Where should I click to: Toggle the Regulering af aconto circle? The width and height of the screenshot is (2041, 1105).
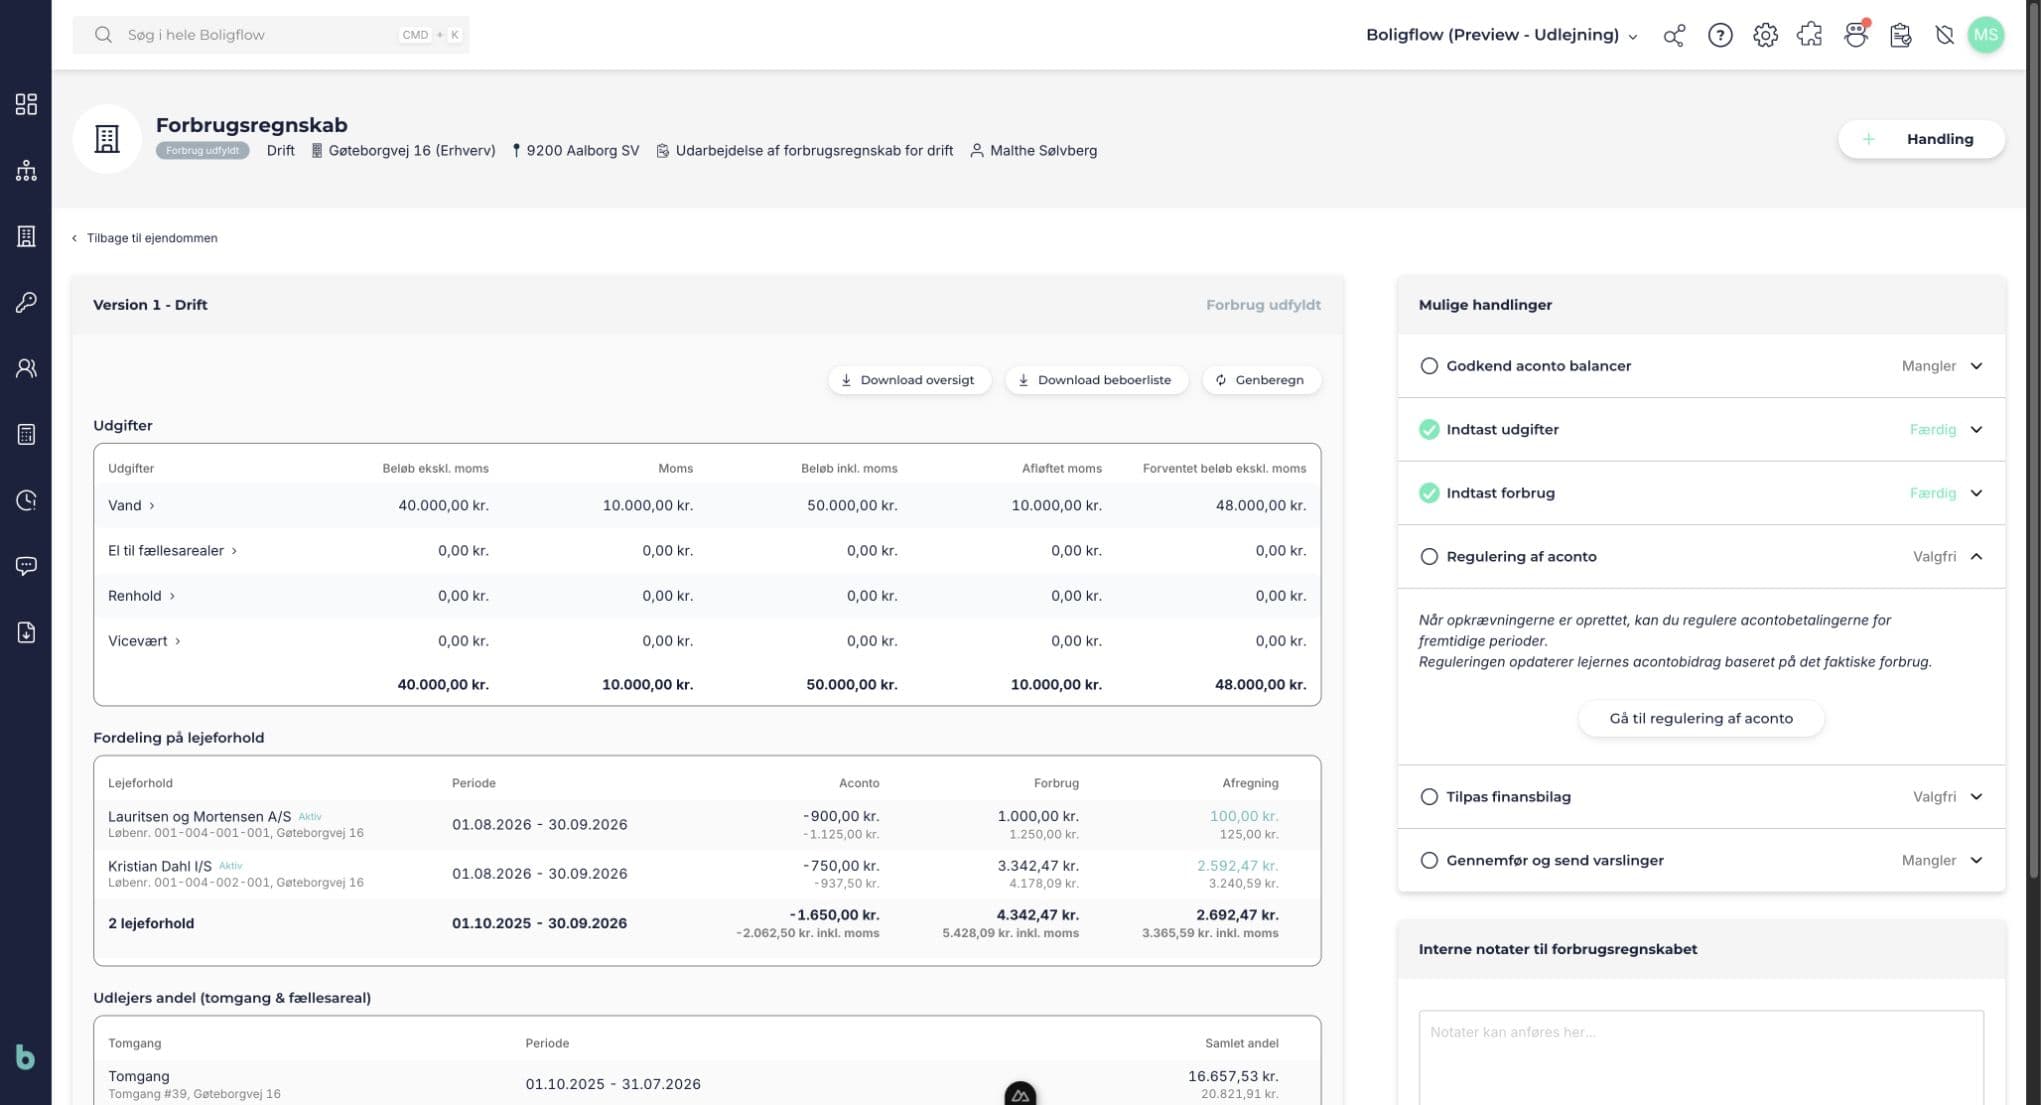pos(1429,557)
